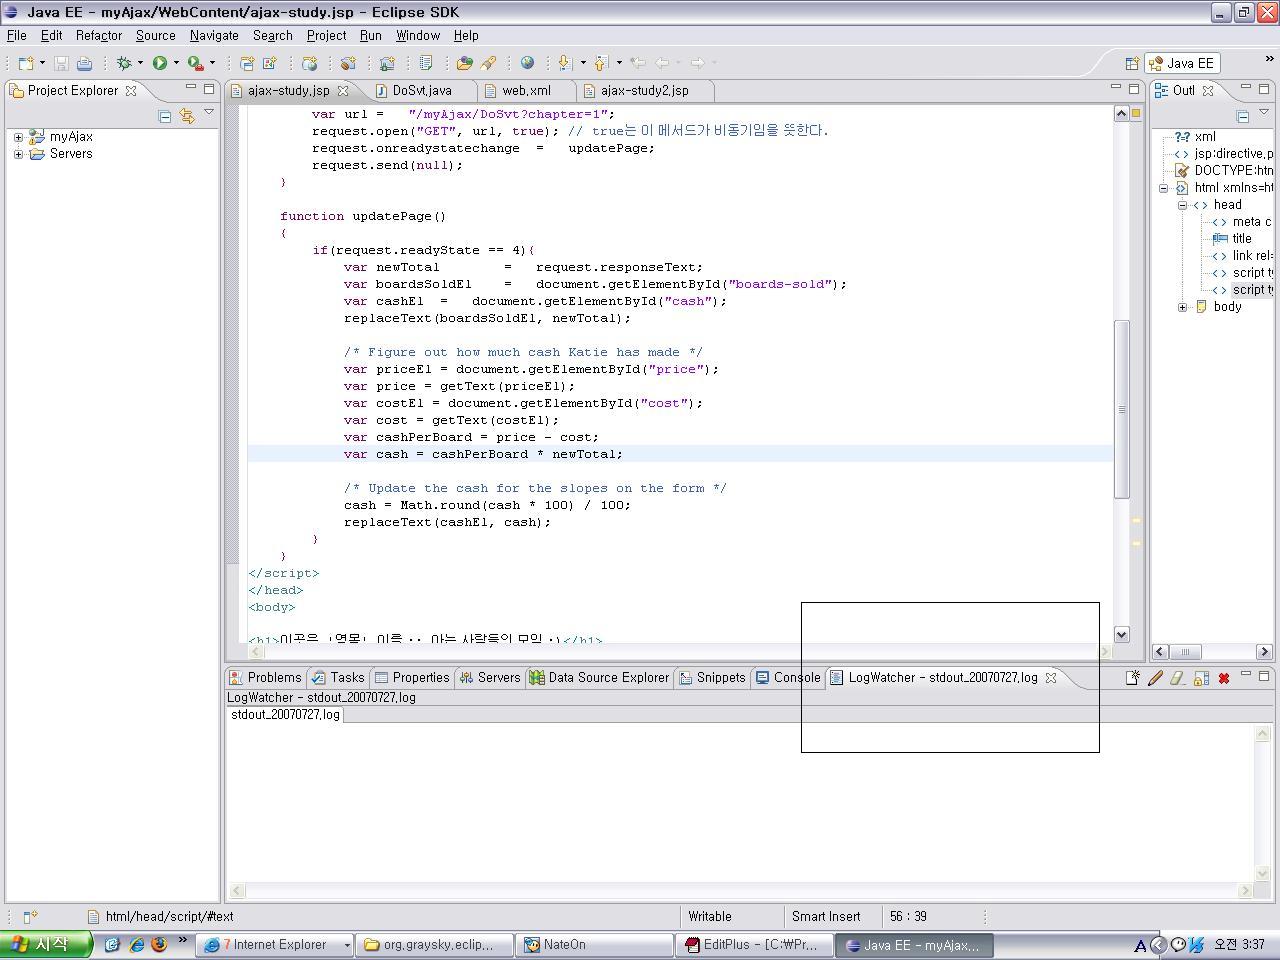Switch to the DoSvt.java editor tab

(421, 90)
